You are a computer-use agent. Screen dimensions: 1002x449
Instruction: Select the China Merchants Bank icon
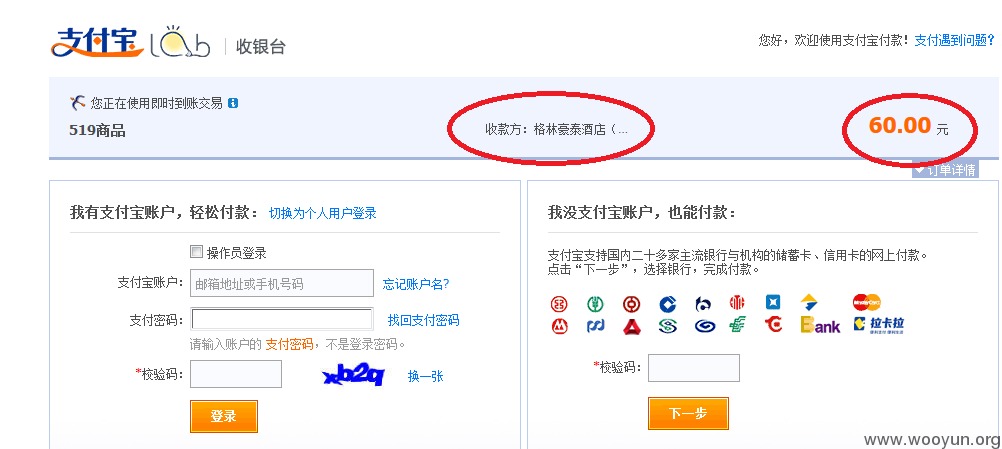point(559,326)
